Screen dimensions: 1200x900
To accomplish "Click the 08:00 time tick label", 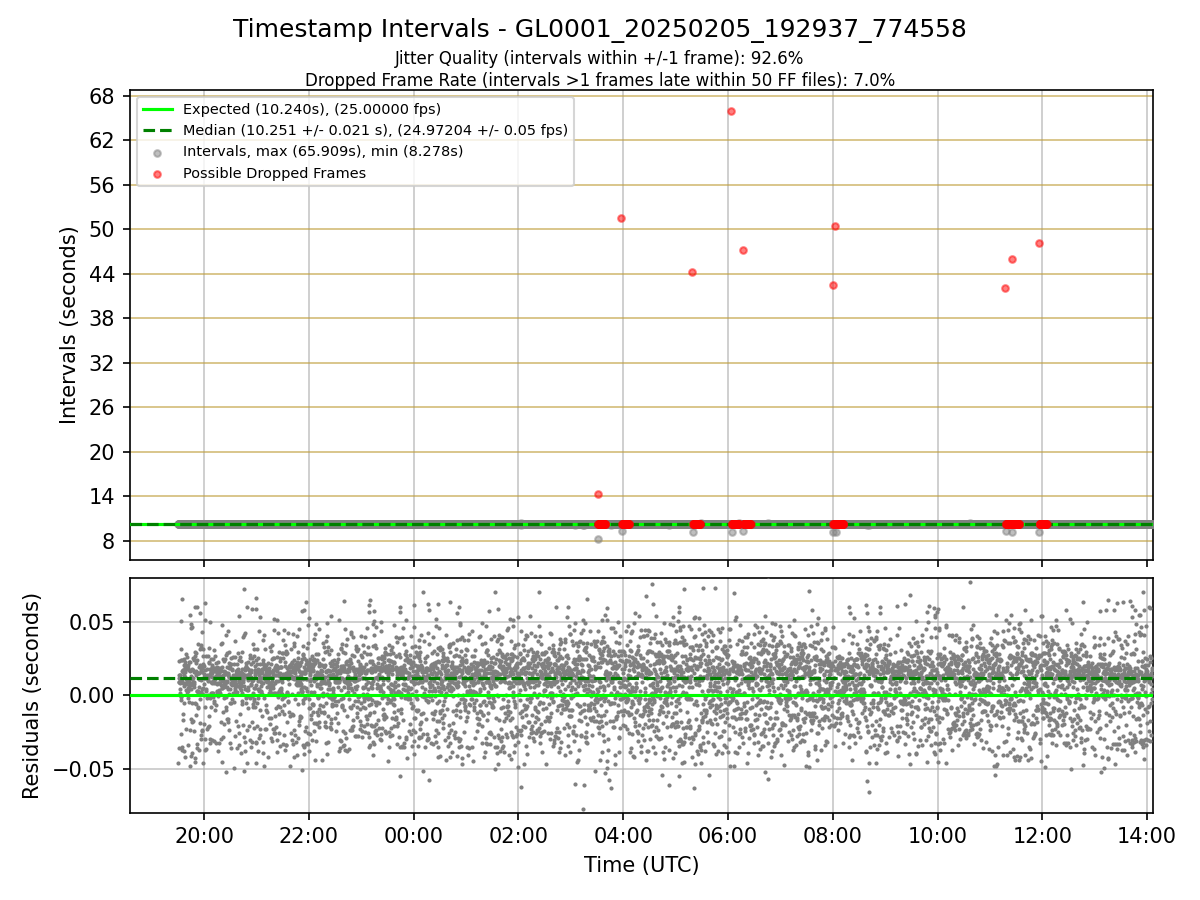I will [833, 833].
